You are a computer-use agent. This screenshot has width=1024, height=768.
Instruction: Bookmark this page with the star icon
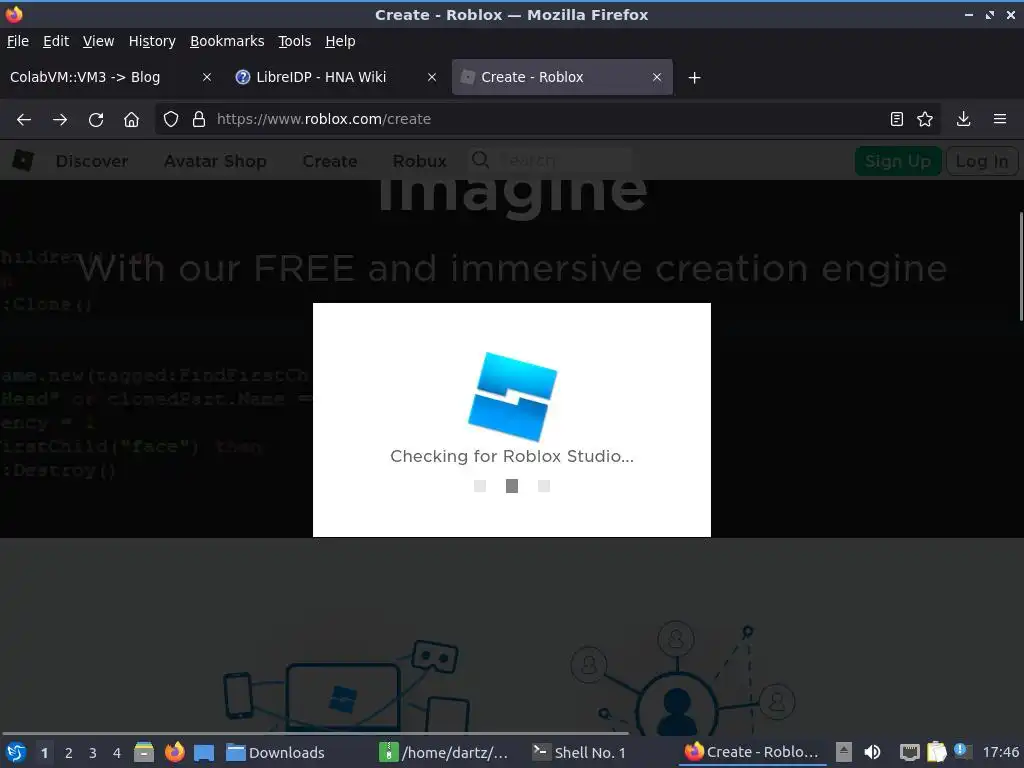[x=925, y=119]
